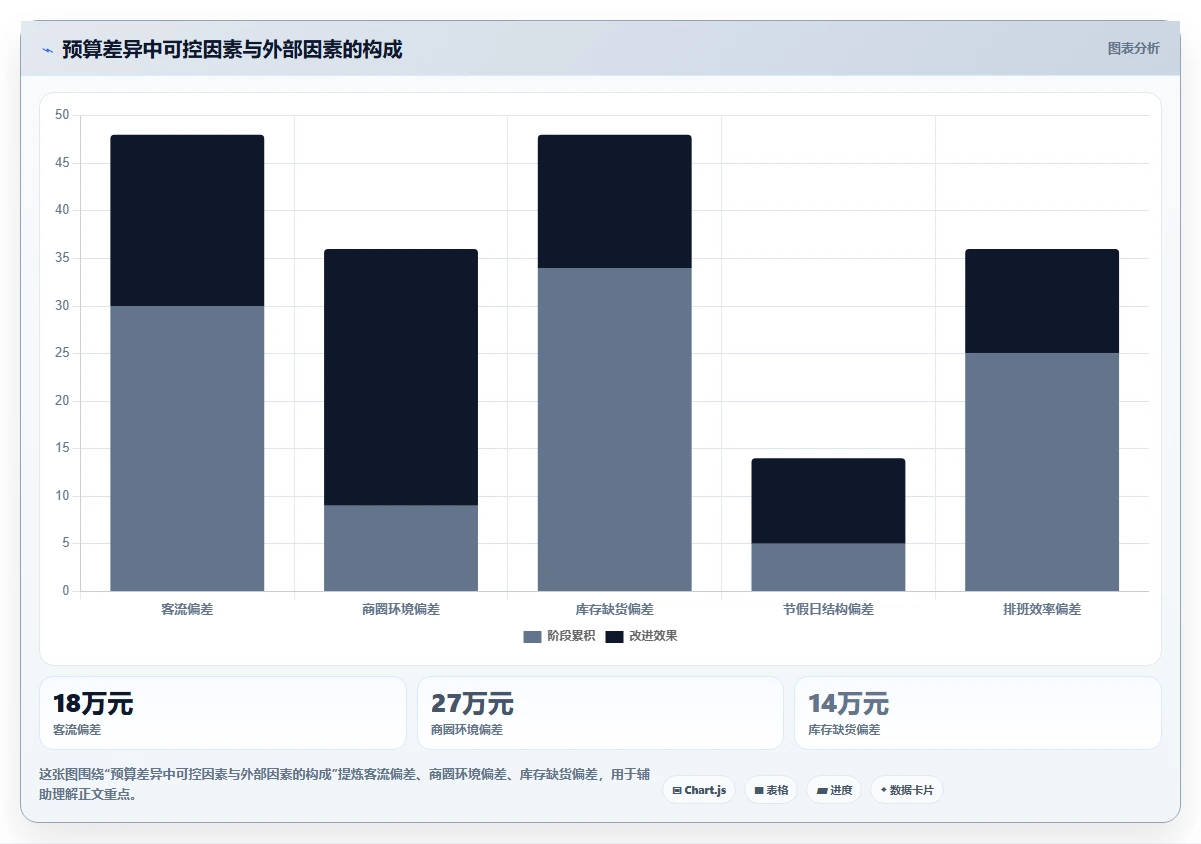Click 节假日结构偏差 gray 阶段累积 bar segment

tap(828, 567)
